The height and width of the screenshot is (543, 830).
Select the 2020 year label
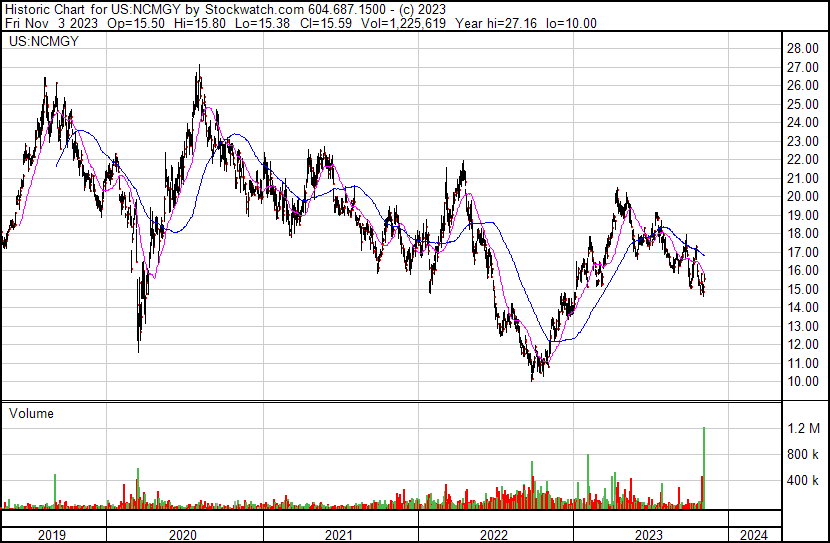click(x=183, y=535)
